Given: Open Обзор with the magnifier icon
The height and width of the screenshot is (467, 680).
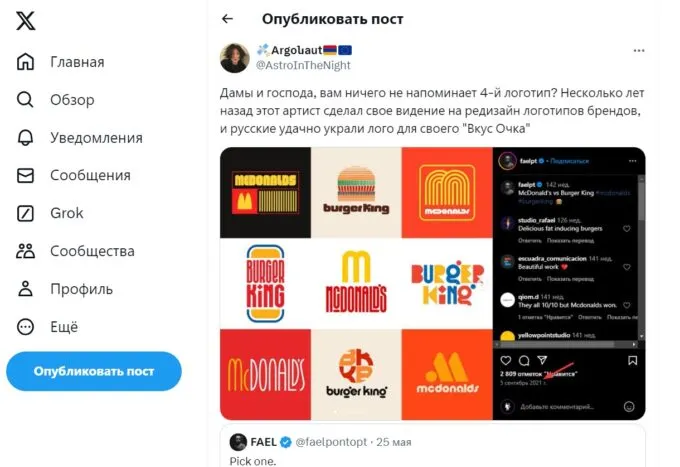Looking at the screenshot, I should (27, 100).
